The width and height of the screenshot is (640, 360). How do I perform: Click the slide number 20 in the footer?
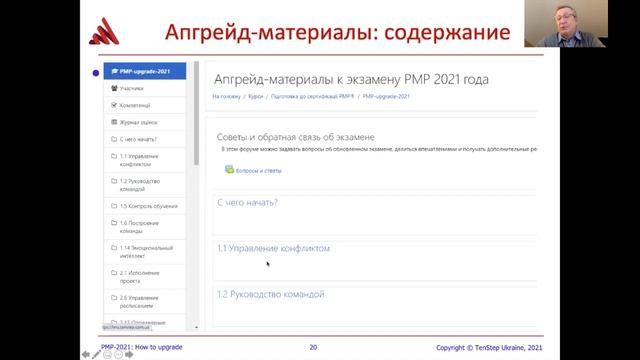(313, 347)
